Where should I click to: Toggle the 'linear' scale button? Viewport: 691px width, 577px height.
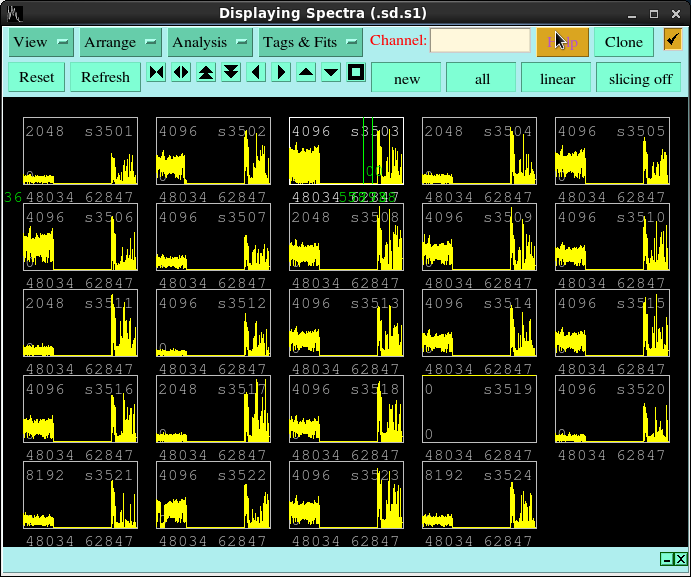(x=557, y=78)
